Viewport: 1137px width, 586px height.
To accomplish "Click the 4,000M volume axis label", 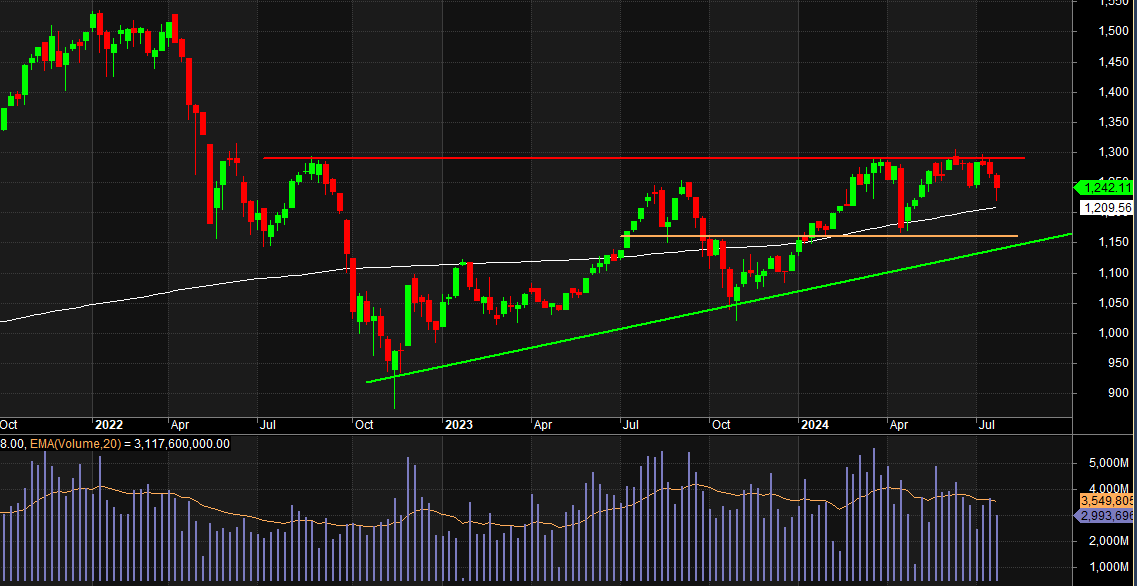I will pyautogui.click(x=1109, y=489).
